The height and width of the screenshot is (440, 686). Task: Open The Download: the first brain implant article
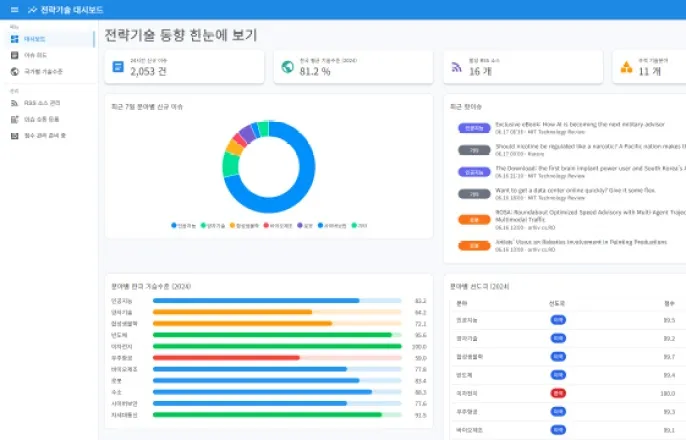coord(590,168)
